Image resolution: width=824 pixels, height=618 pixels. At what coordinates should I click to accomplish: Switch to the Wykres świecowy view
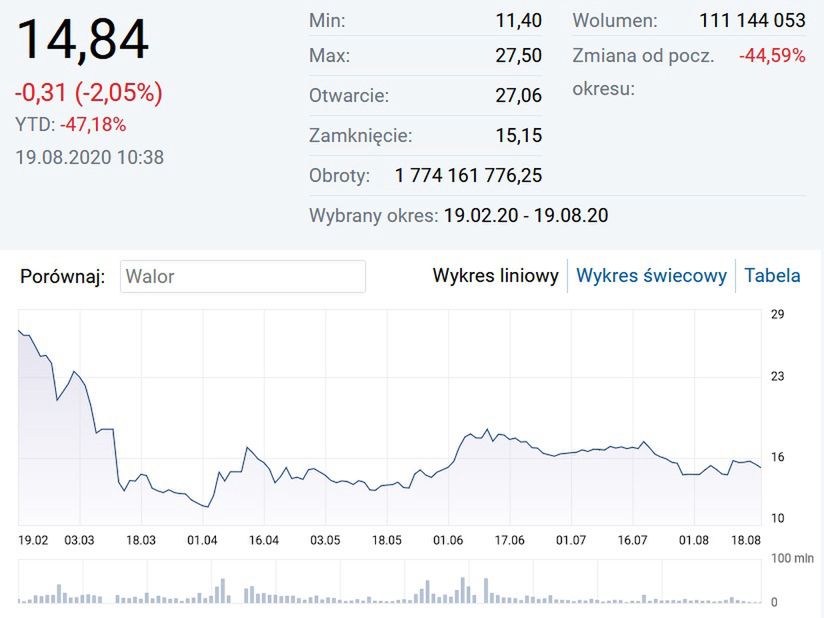pos(651,276)
